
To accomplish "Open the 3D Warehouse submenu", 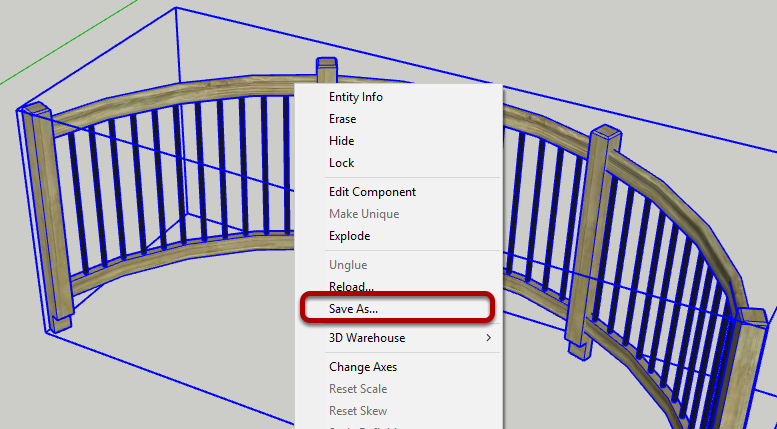I will coord(367,338).
